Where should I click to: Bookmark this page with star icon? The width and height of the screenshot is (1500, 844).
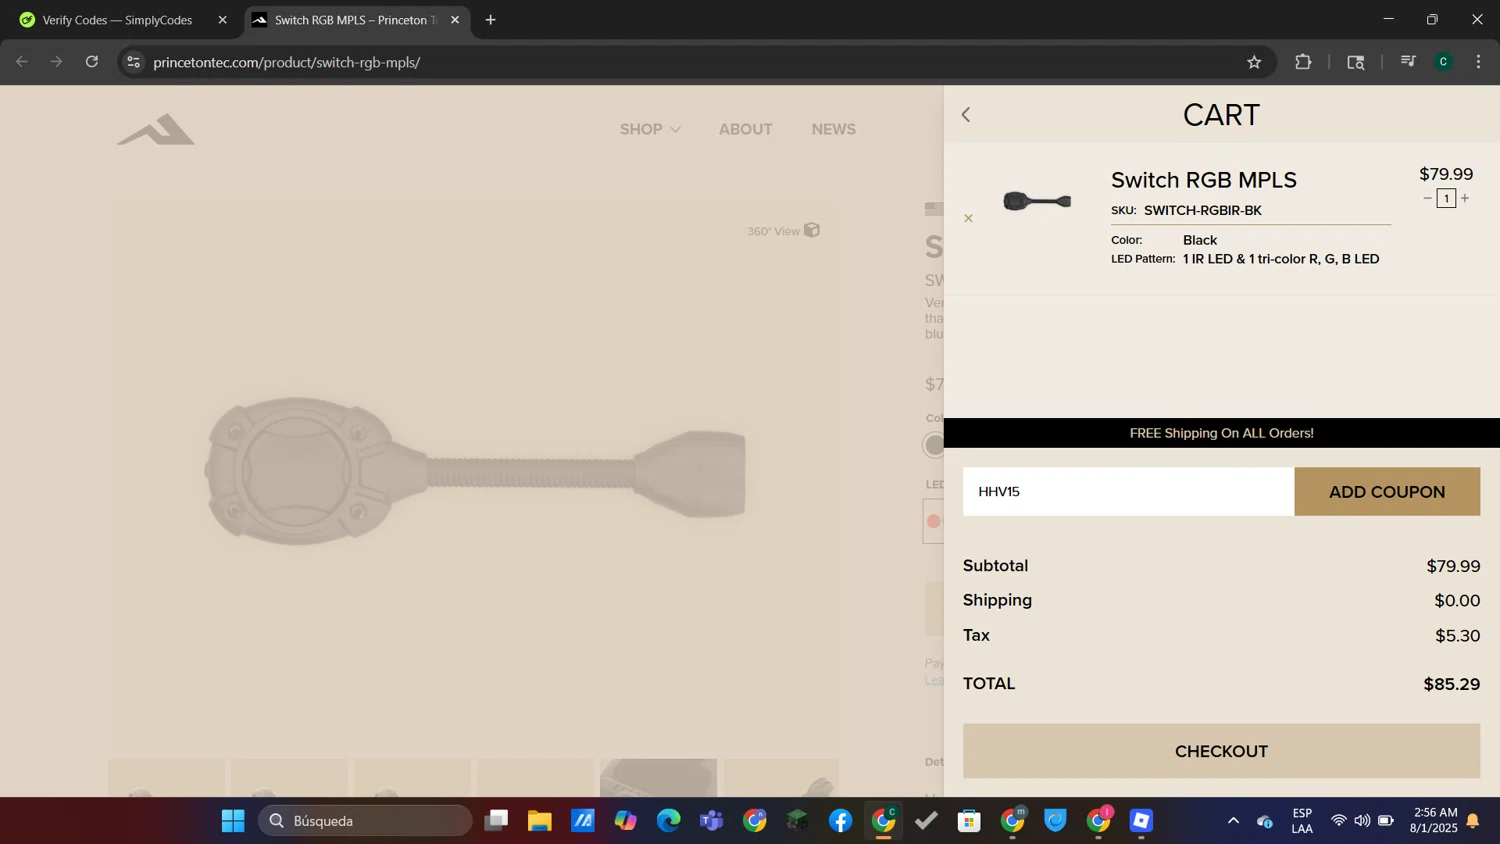coord(1254,62)
